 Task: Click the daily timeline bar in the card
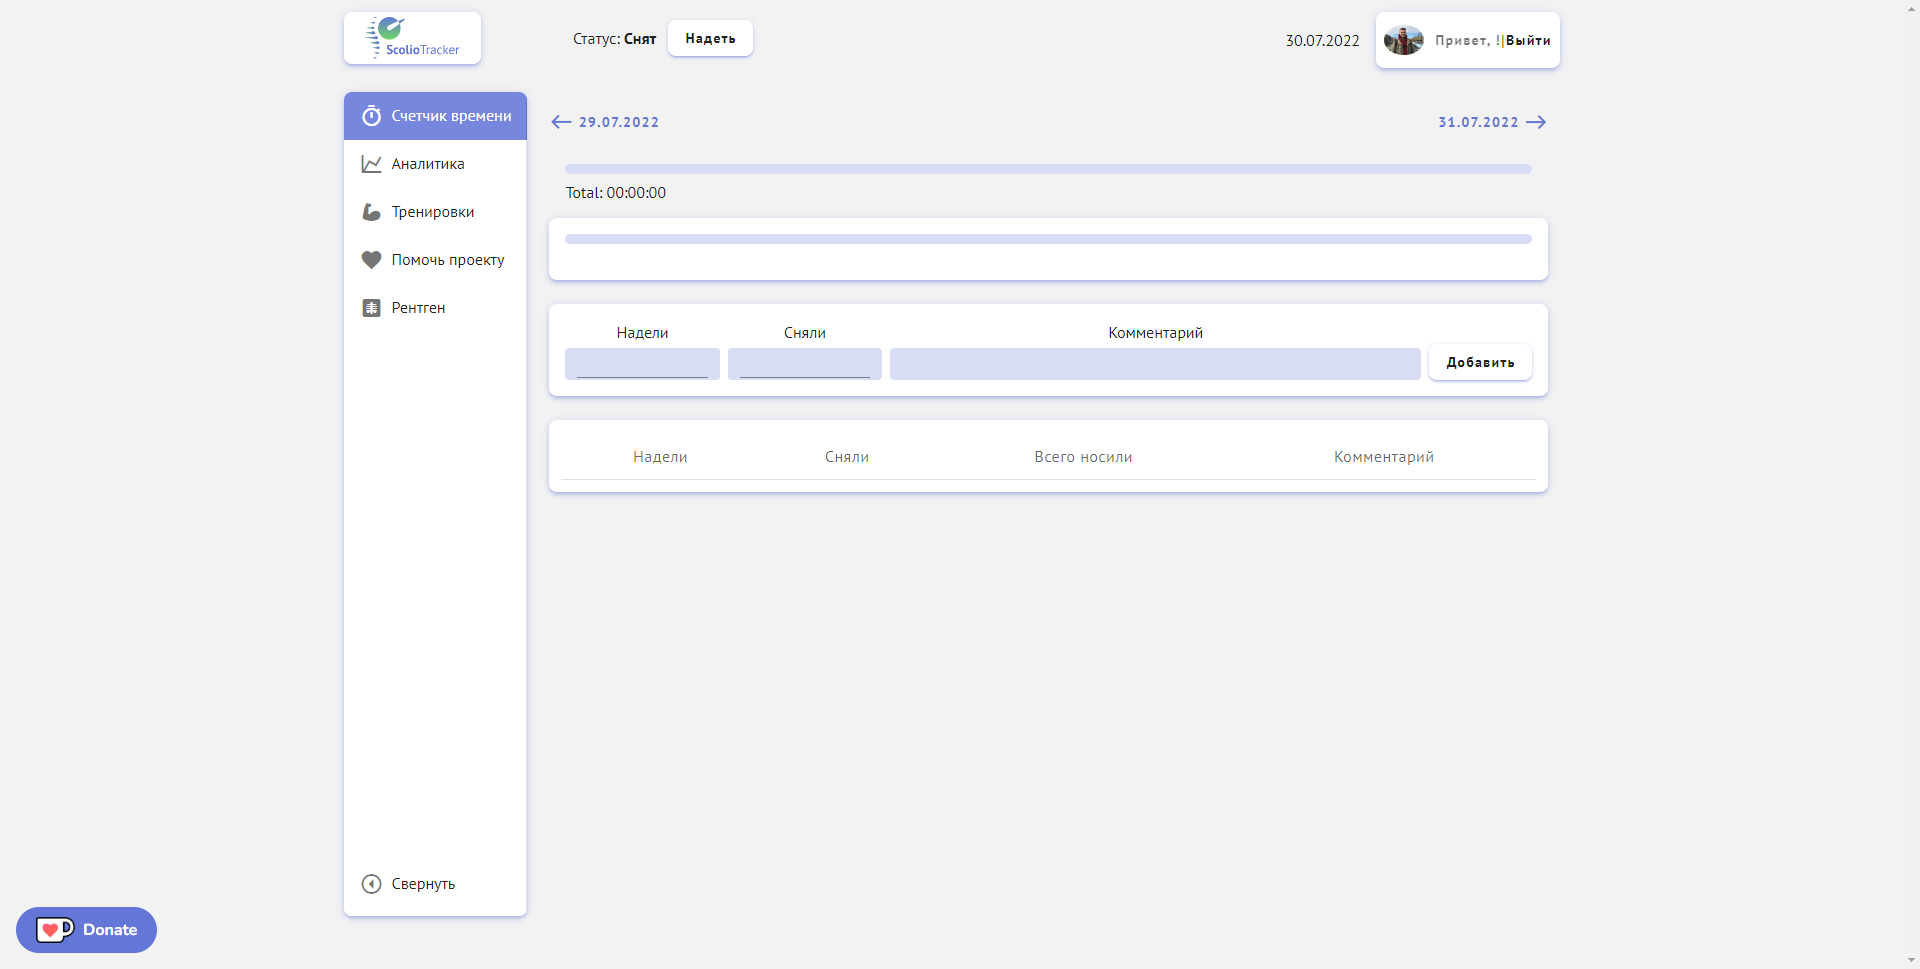(x=1047, y=239)
